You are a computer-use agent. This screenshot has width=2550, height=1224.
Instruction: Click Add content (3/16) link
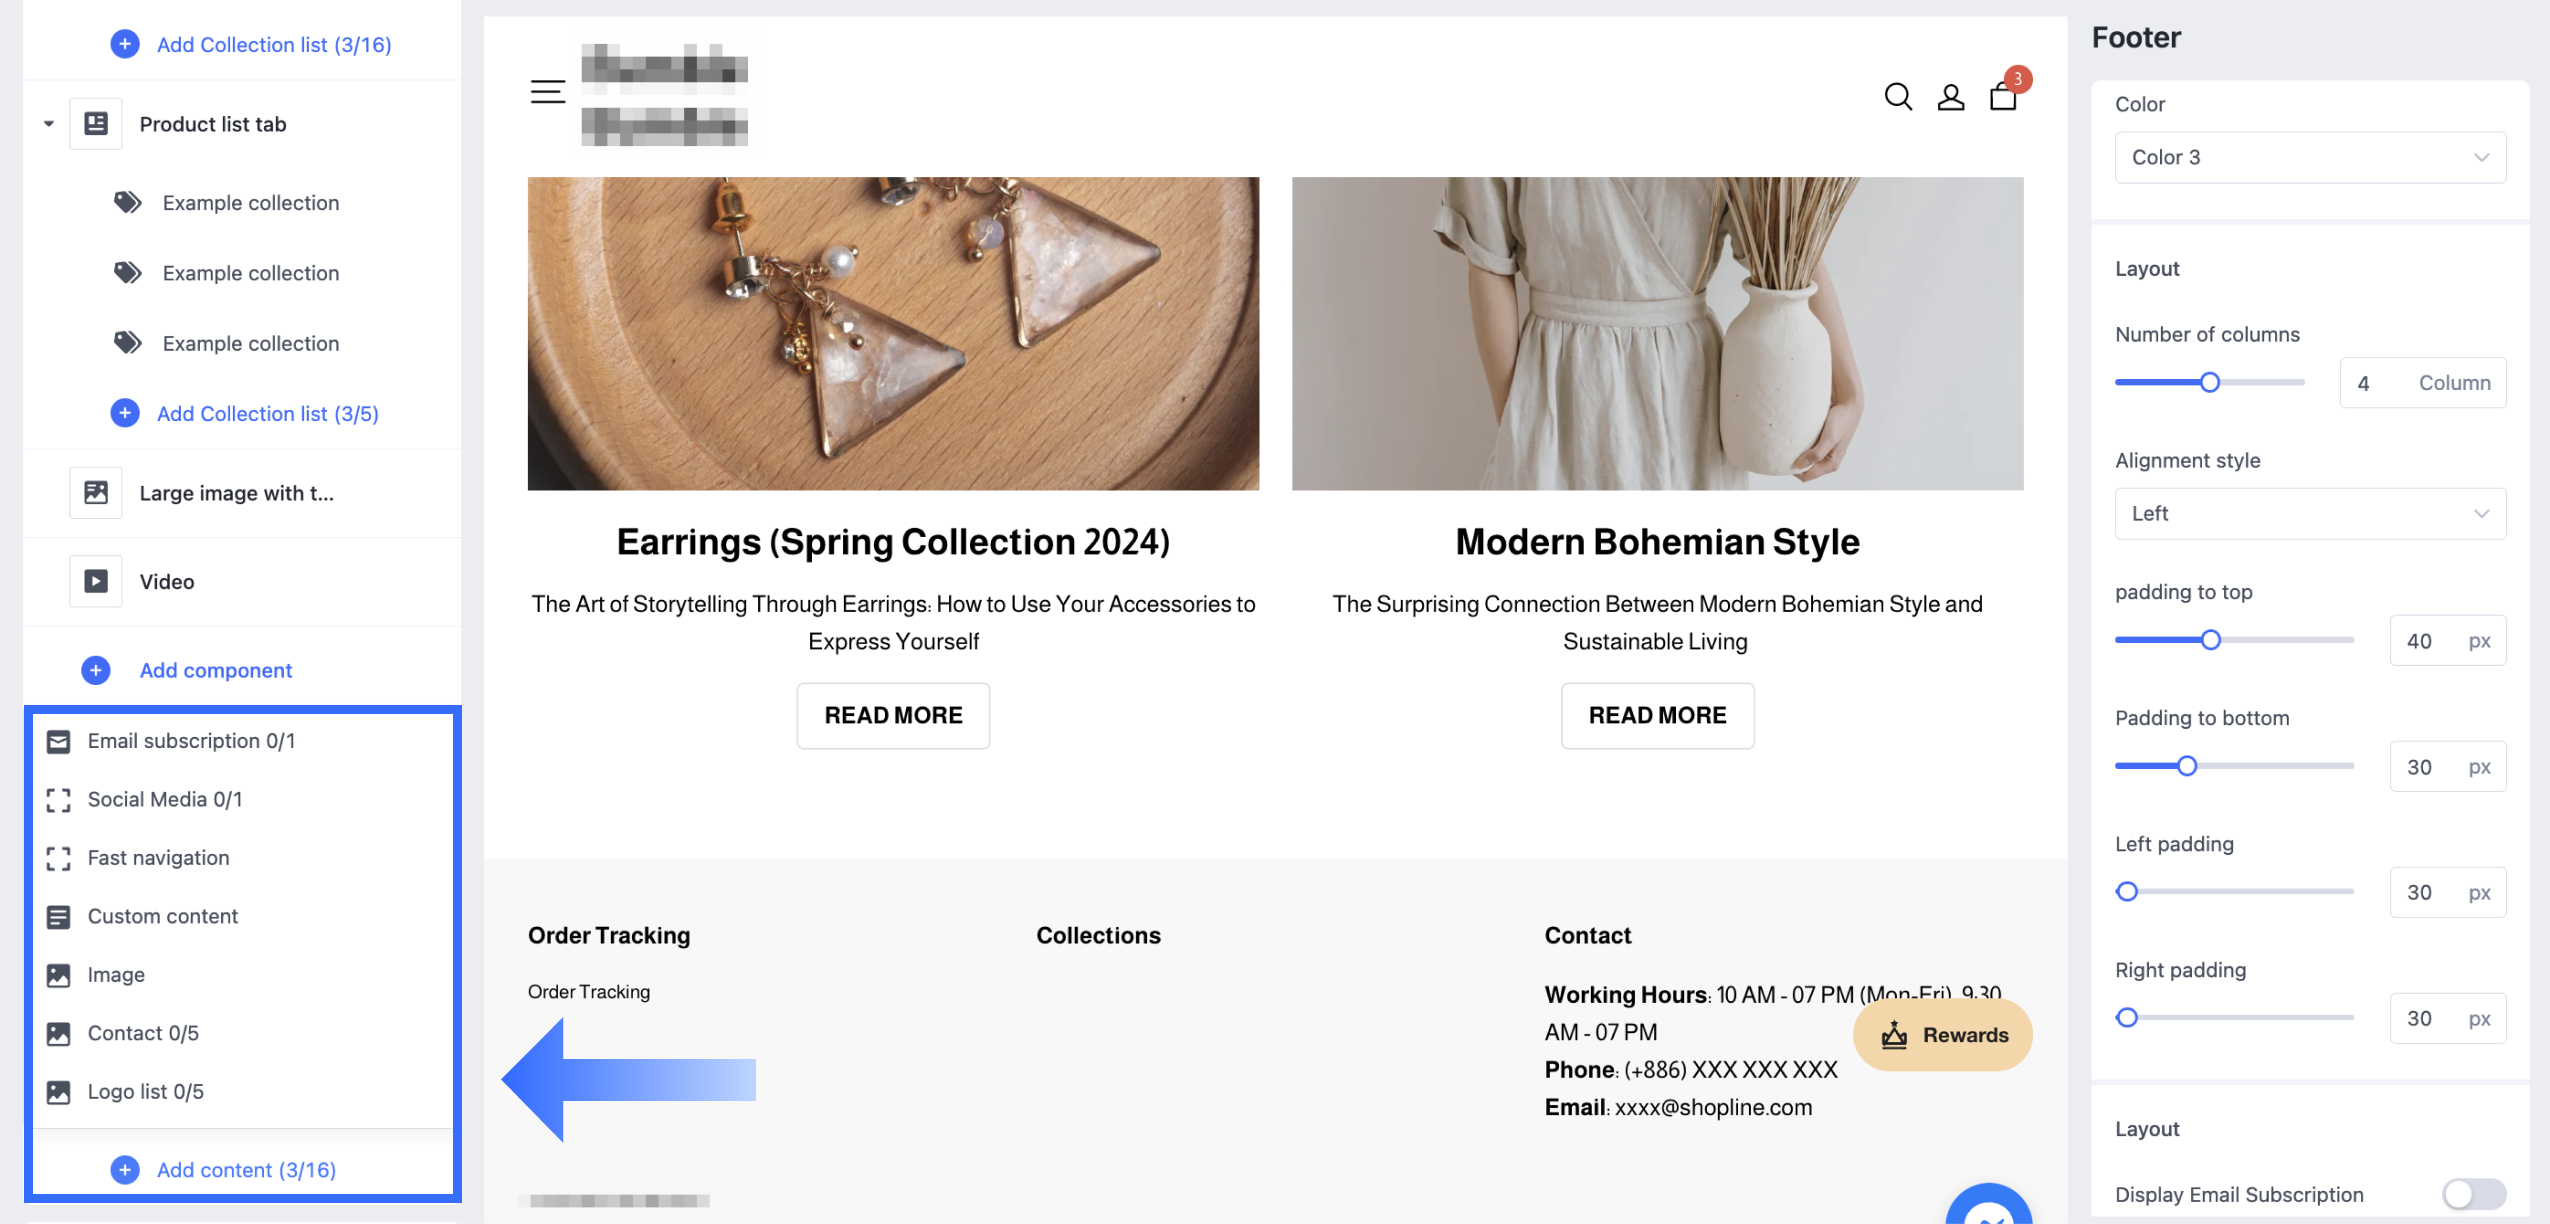pos(246,1170)
